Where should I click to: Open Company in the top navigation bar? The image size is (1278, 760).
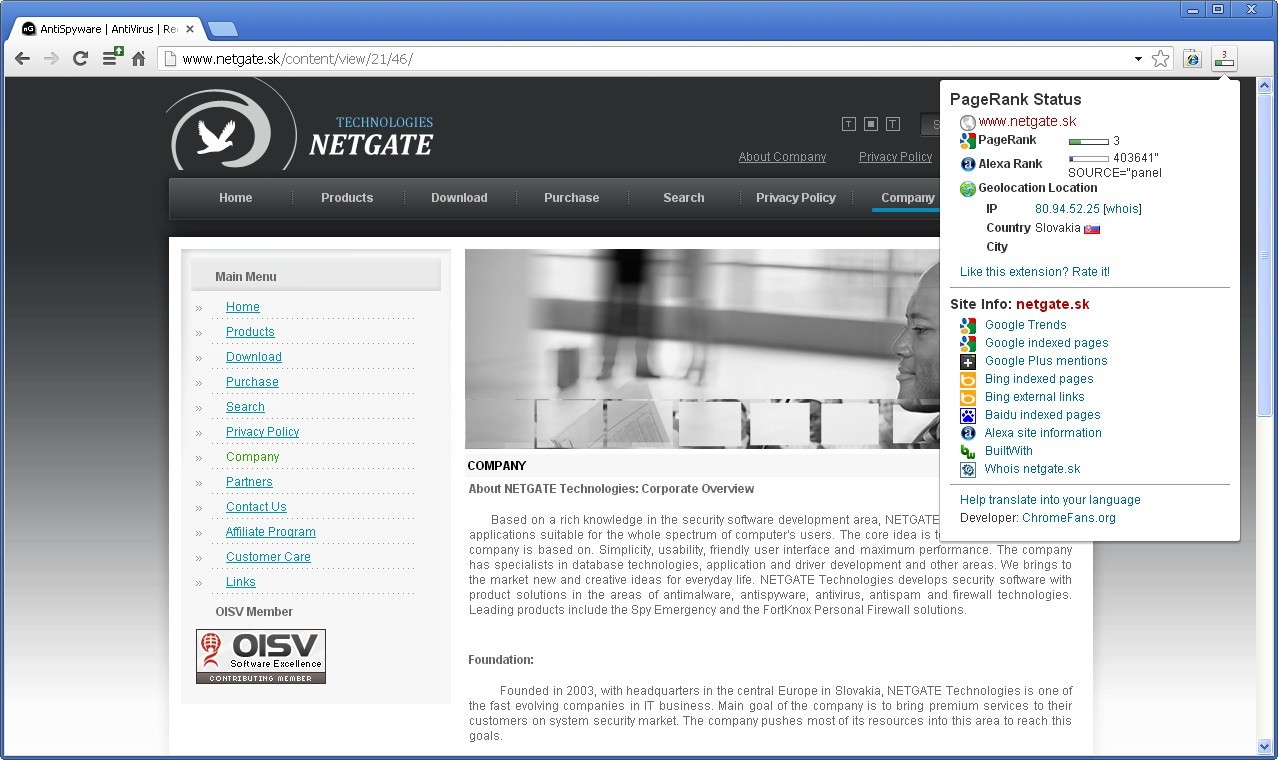click(908, 198)
